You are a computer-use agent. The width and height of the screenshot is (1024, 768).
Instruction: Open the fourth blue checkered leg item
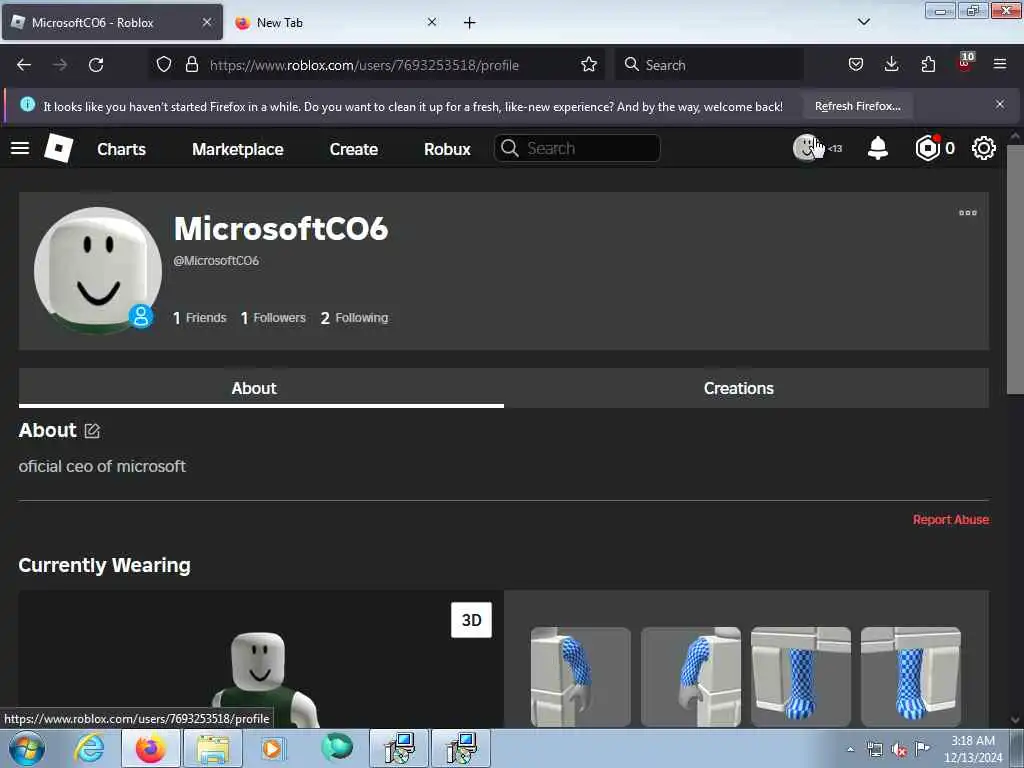click(911, 677)
